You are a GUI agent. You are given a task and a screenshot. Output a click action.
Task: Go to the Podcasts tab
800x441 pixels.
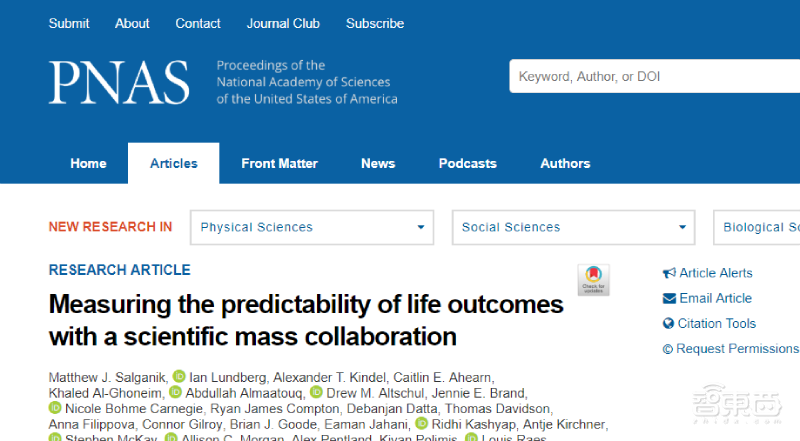(x=467, y=163)
